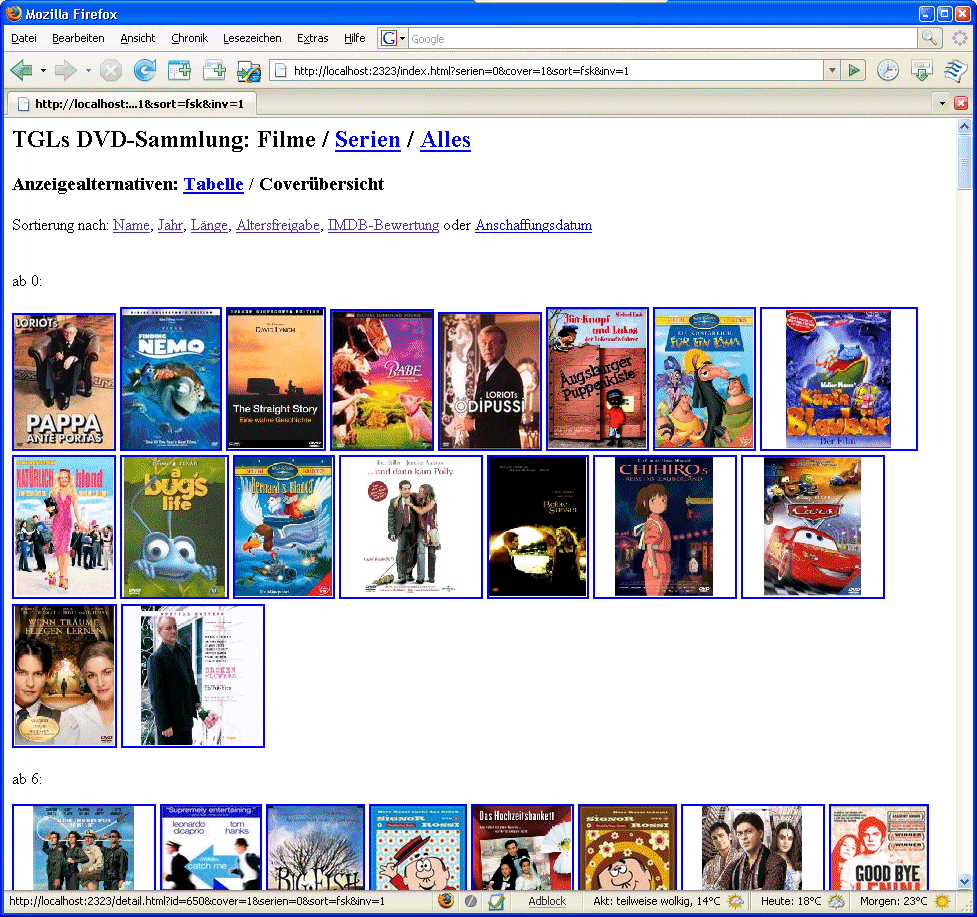Open the Babe DVD cover
The height and width of the screenshot is (917, 977).
click(x=382, y=380)
